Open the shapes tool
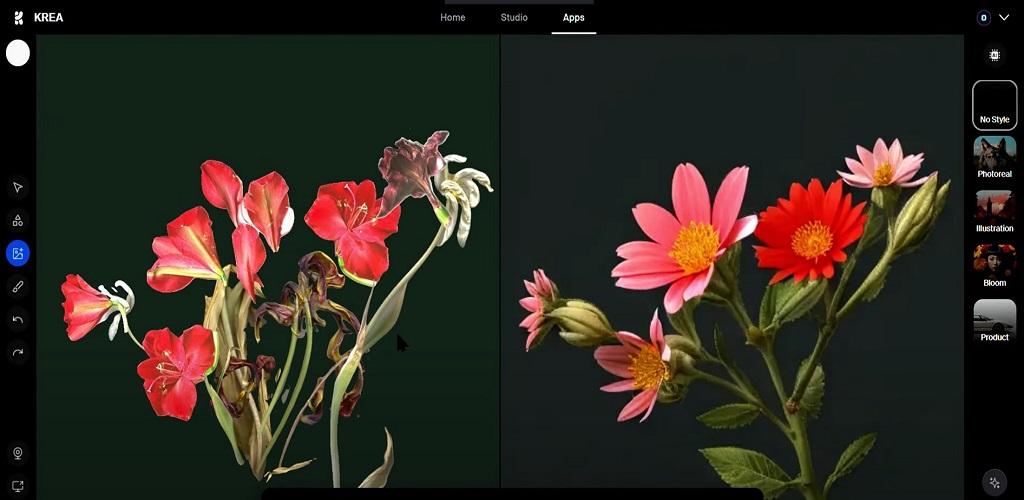This screenshot has height=500, width=1024. coord(18,220)
